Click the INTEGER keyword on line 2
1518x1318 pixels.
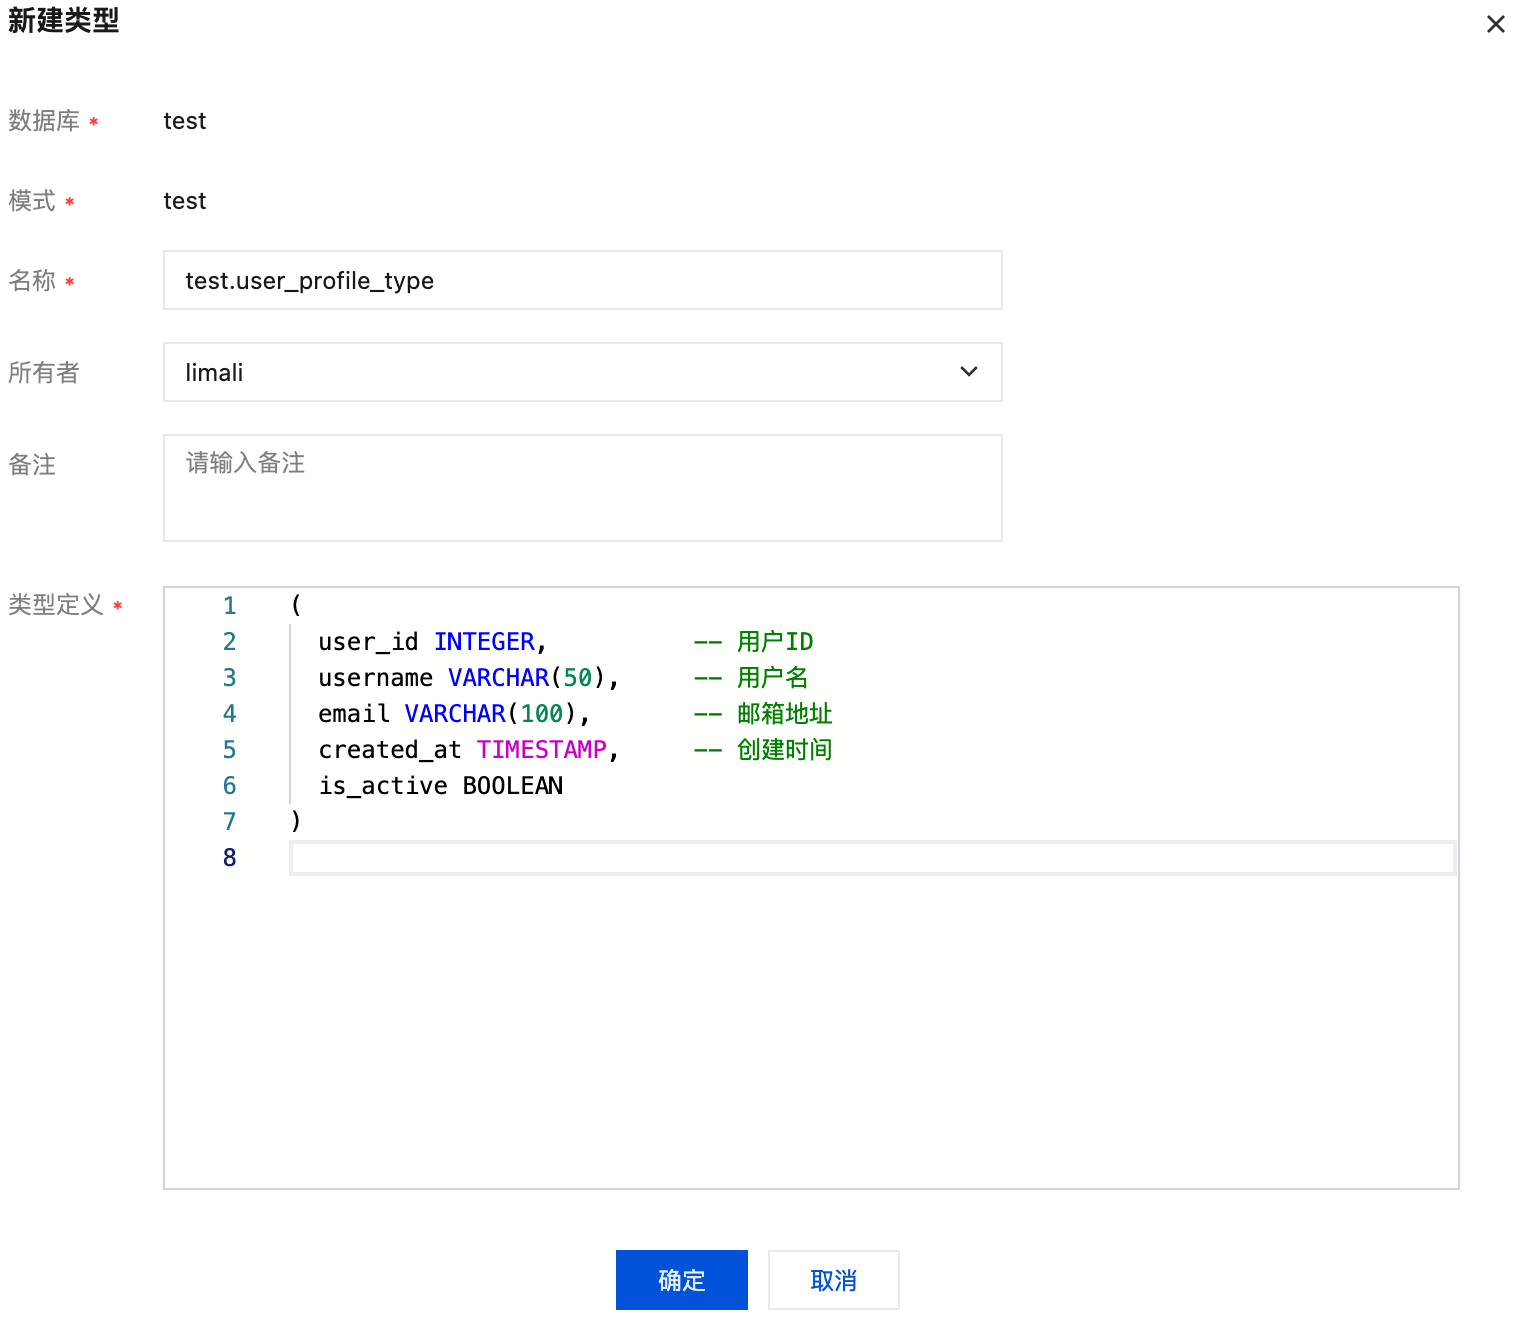pos(484,642)
